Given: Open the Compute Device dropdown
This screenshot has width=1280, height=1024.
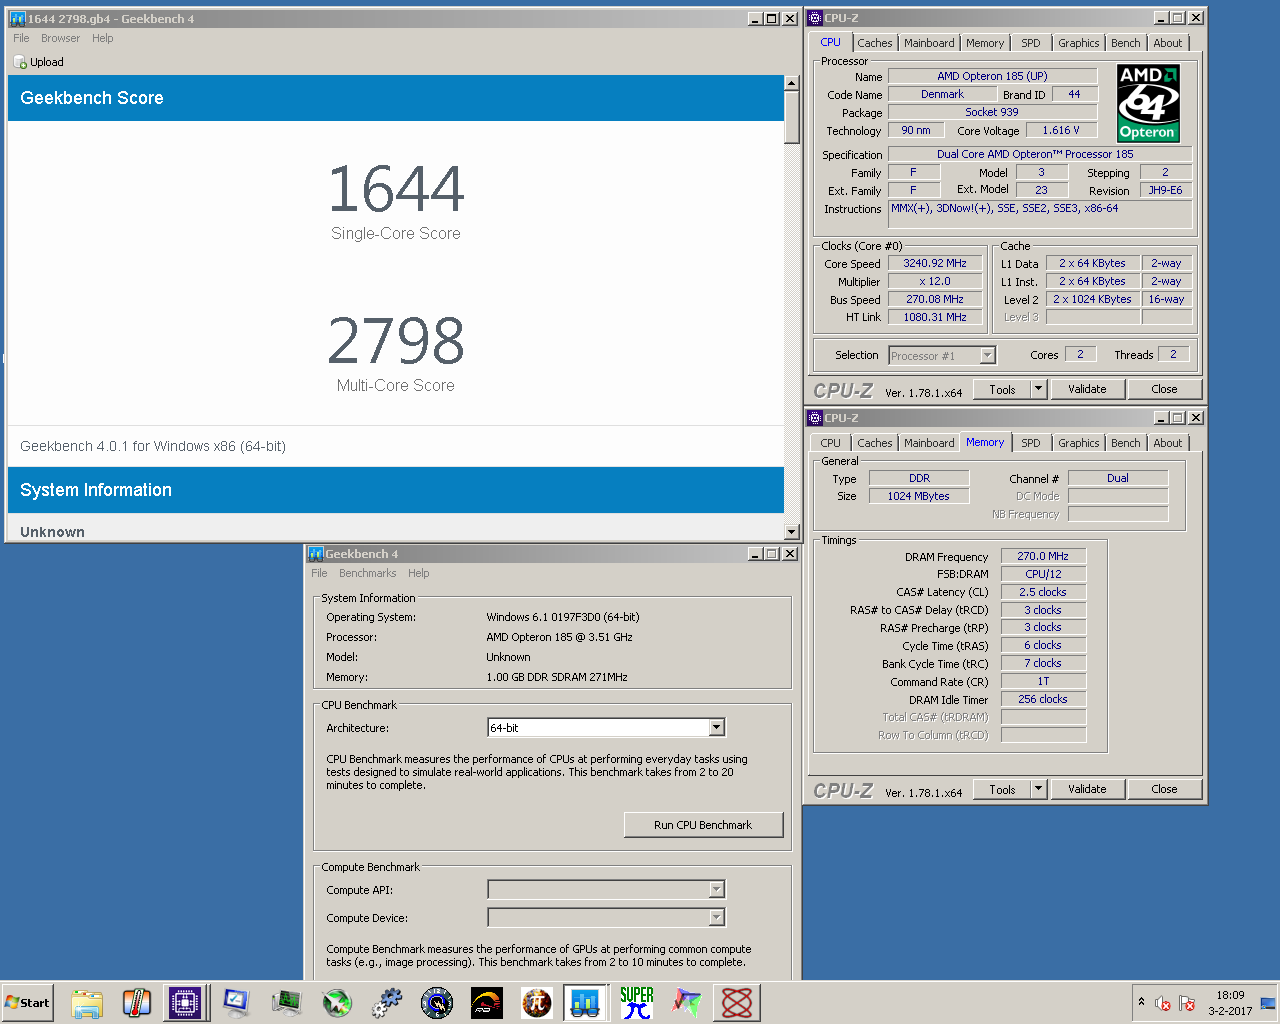Looking at the screenshot, I should [x=716, y=918].
